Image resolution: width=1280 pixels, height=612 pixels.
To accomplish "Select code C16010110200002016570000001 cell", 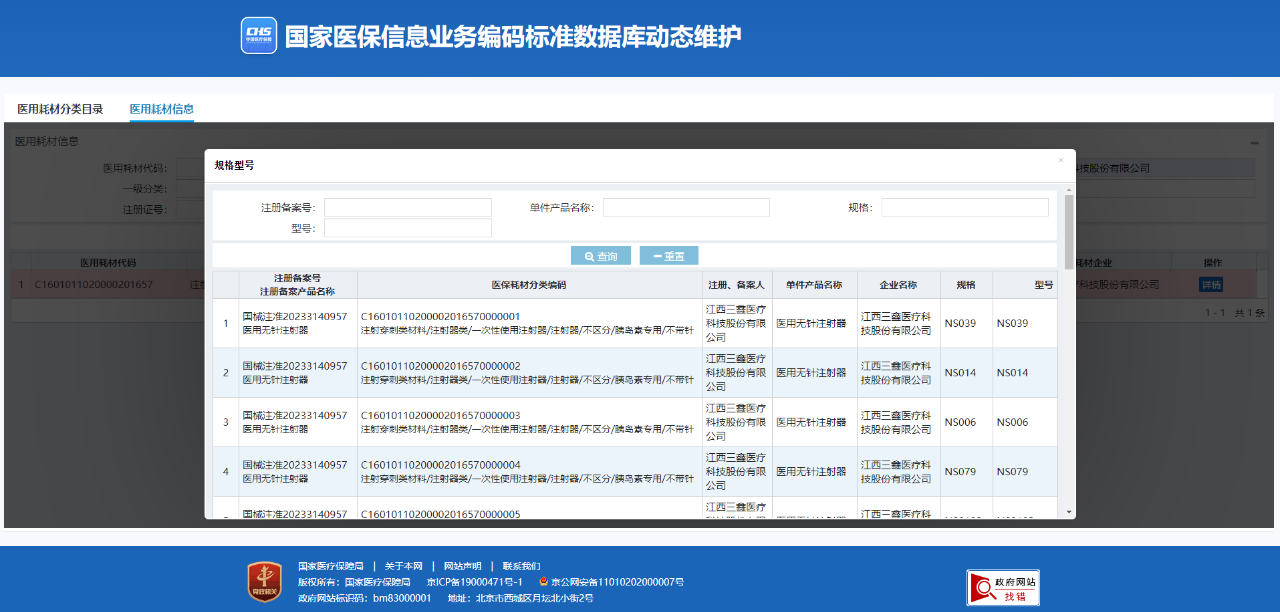I will (x=440, y=316).
